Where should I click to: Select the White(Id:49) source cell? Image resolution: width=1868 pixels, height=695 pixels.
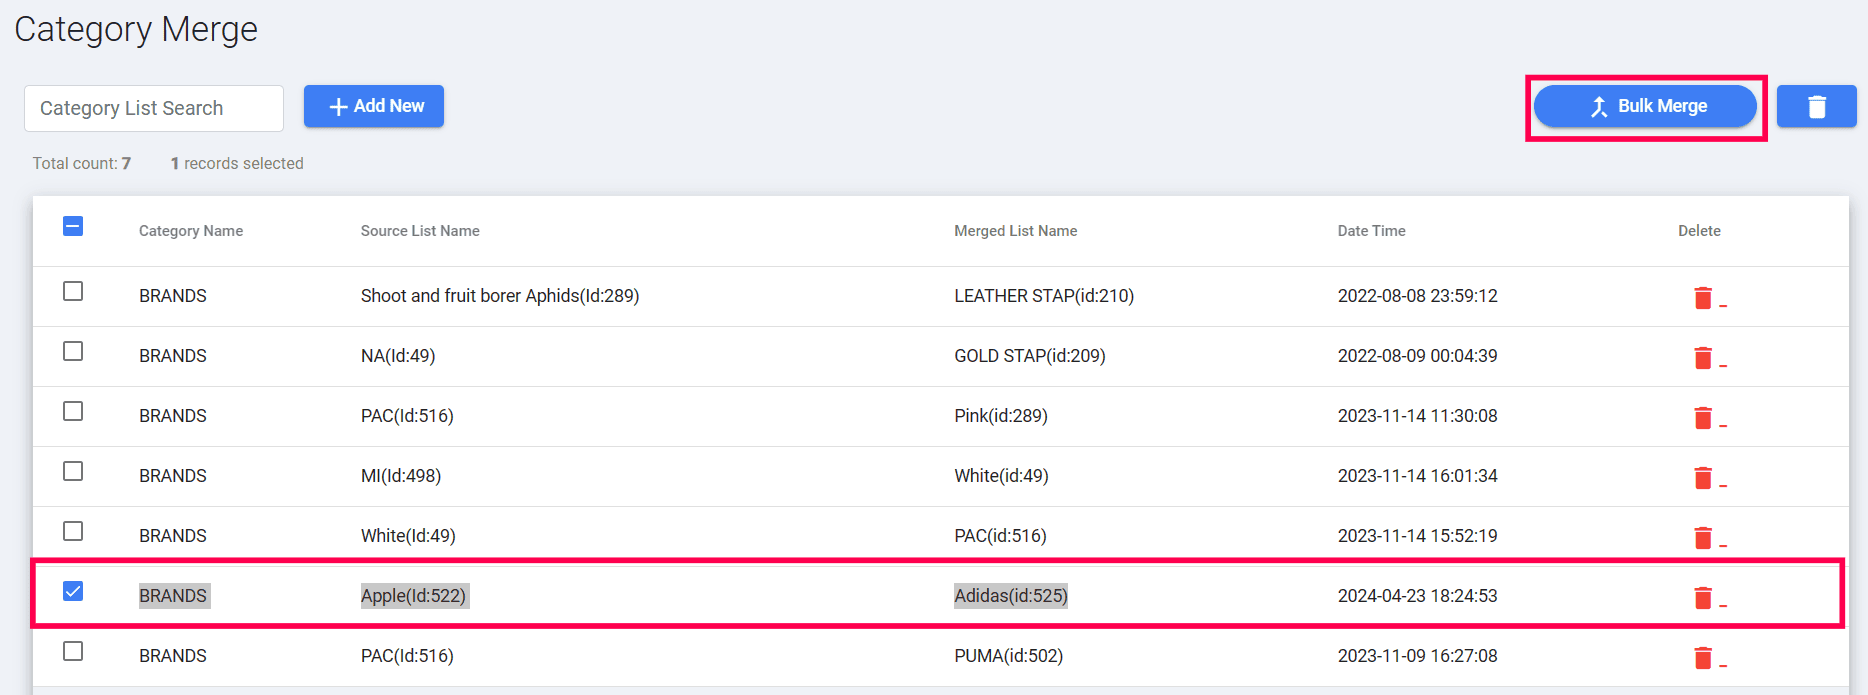click(408, 536)
